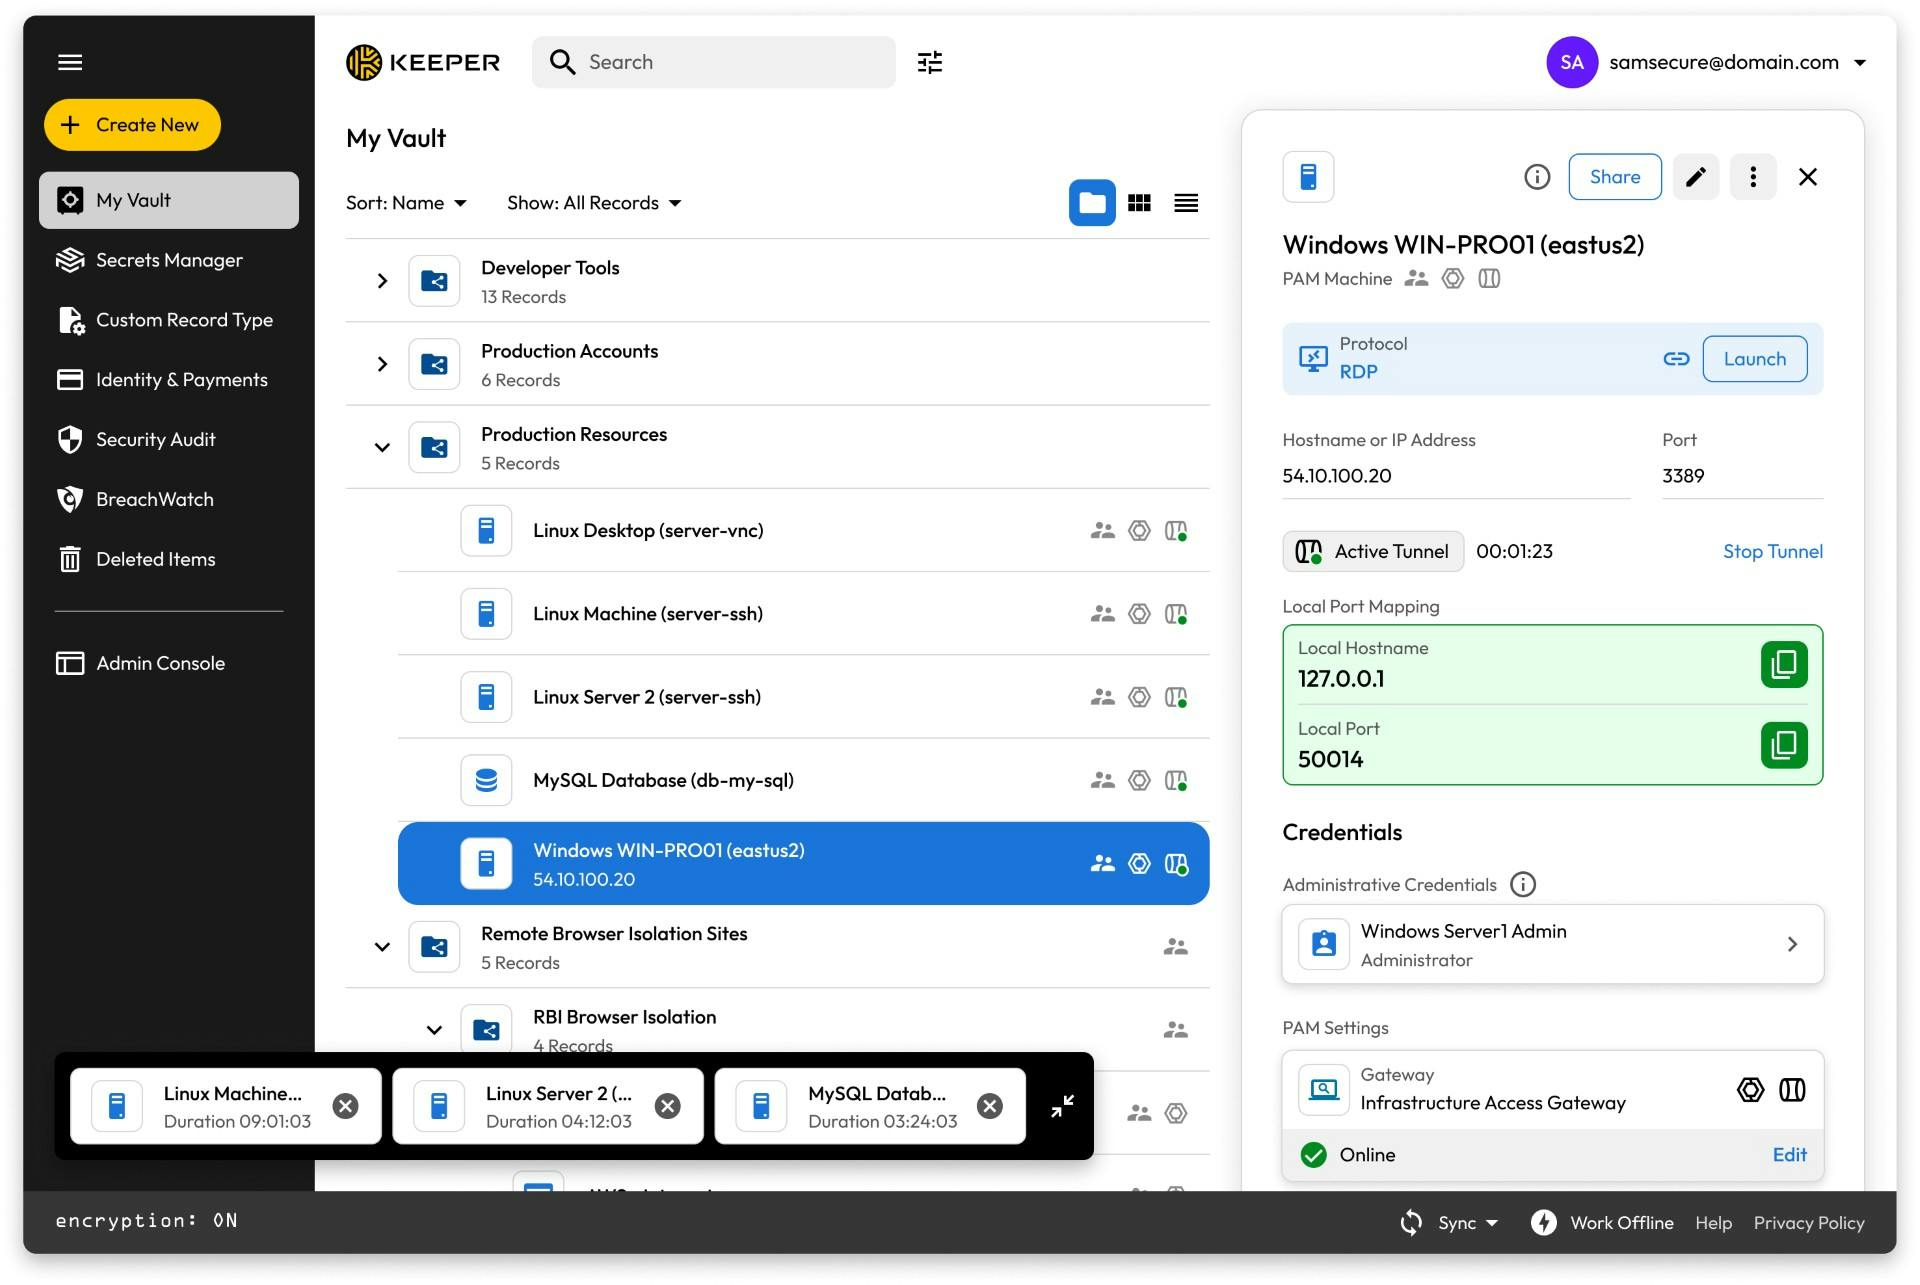Image resolution: width=1920 pixels, height=1285 pixels.
Task: Expand the Developer Tools folder
Action: pos(381,281)
